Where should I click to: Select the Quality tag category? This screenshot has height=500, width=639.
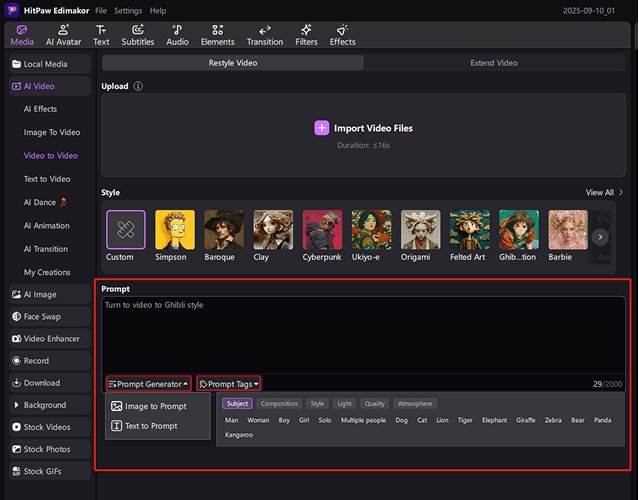coord(375,403)
